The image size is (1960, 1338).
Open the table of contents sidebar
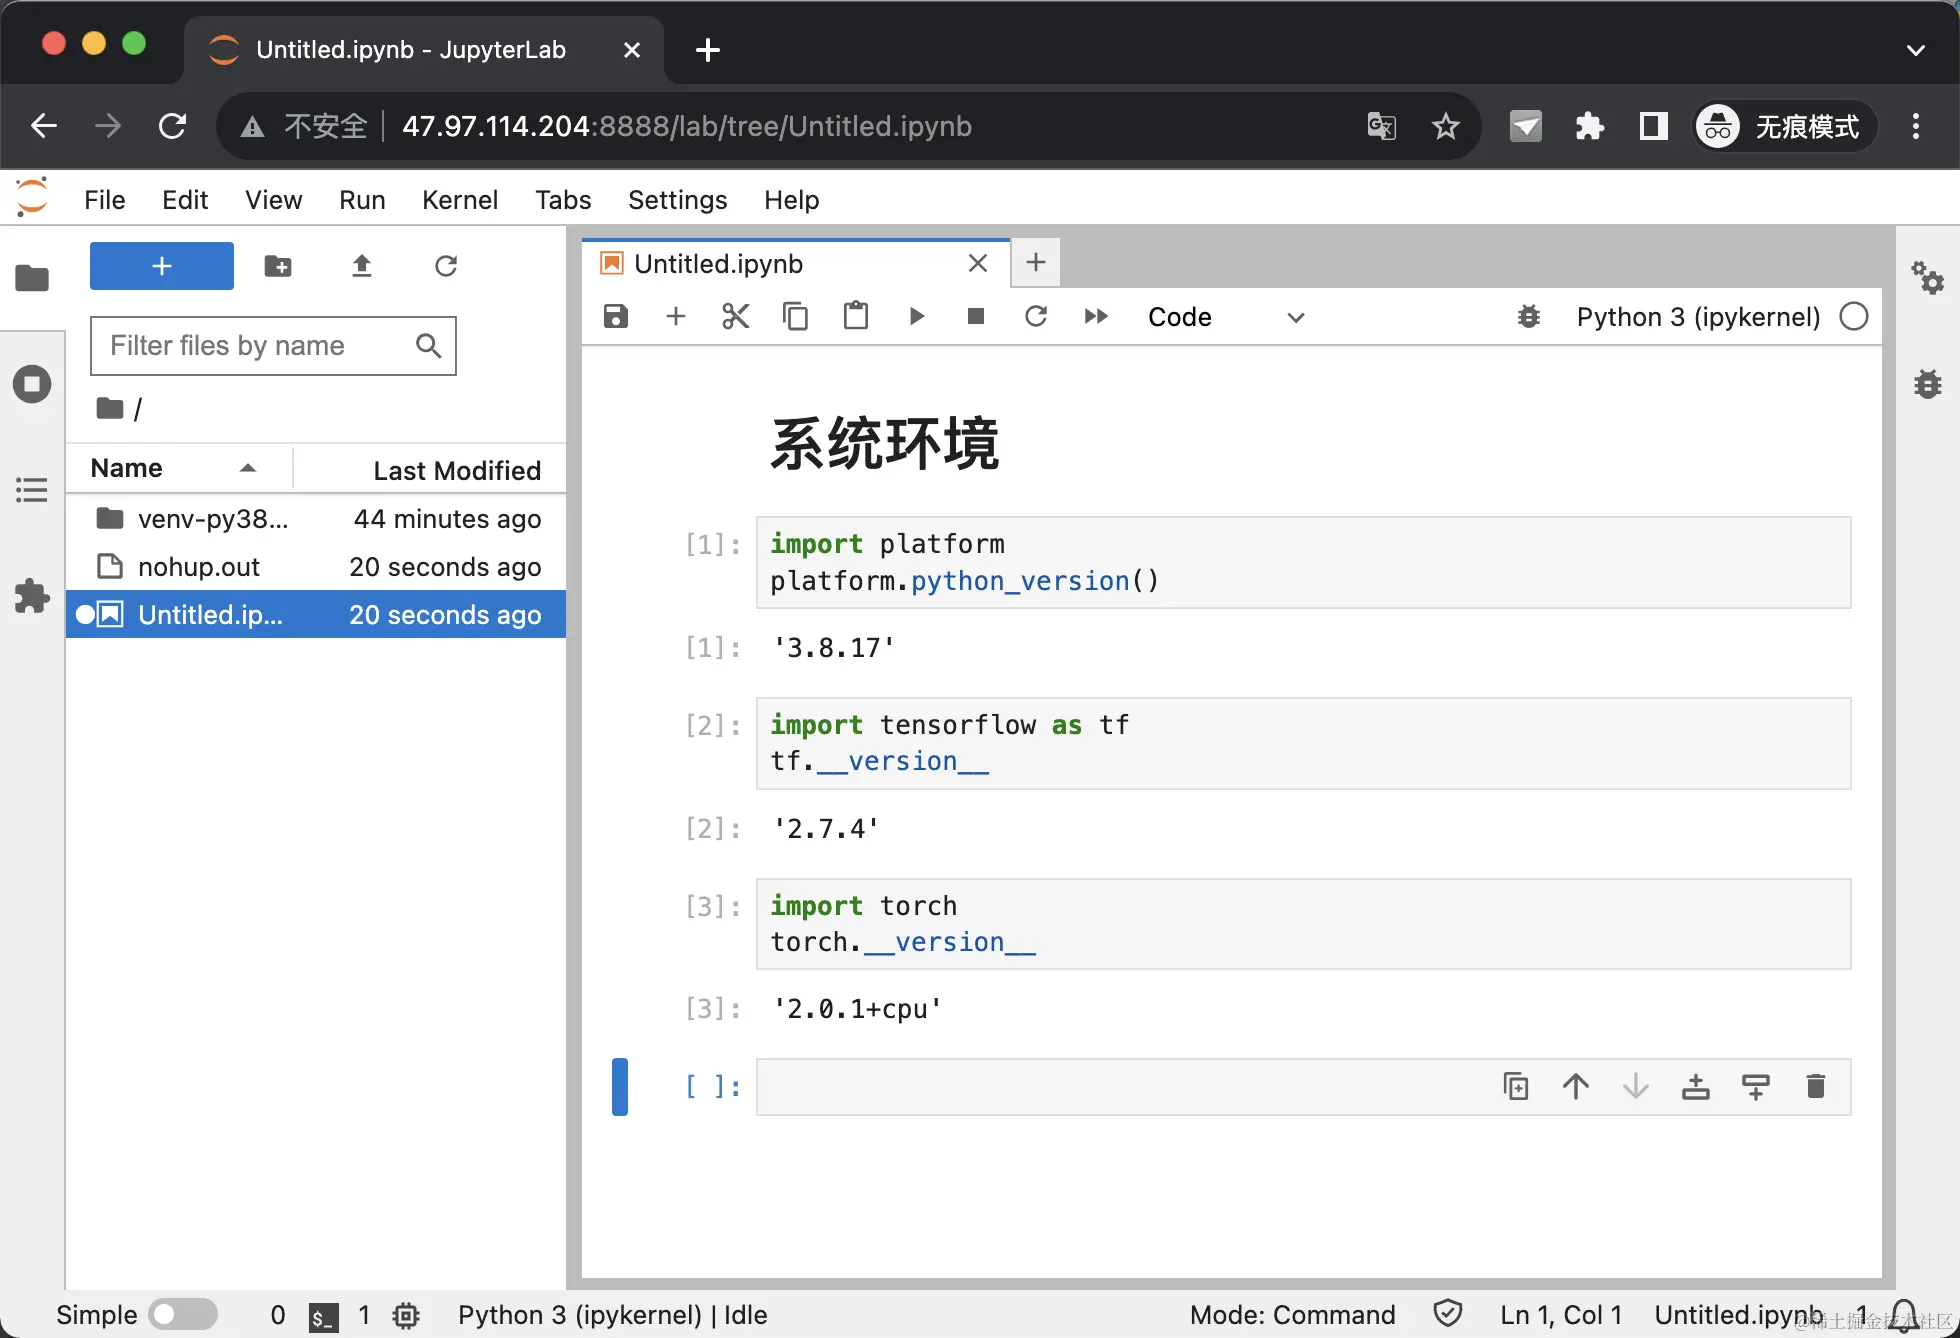(x=32, y=490)
